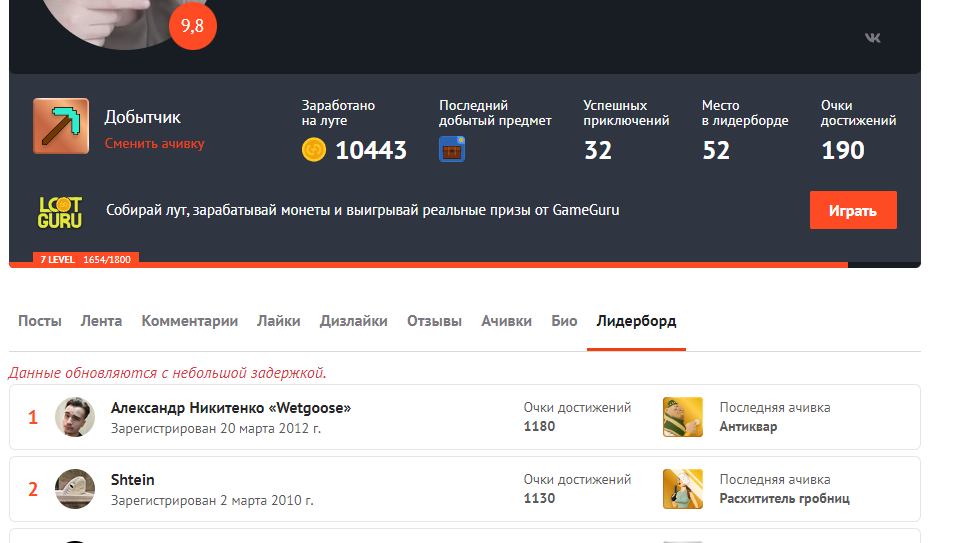Click the Расхититель гробниц achievement name

click(x=784, y=499)
